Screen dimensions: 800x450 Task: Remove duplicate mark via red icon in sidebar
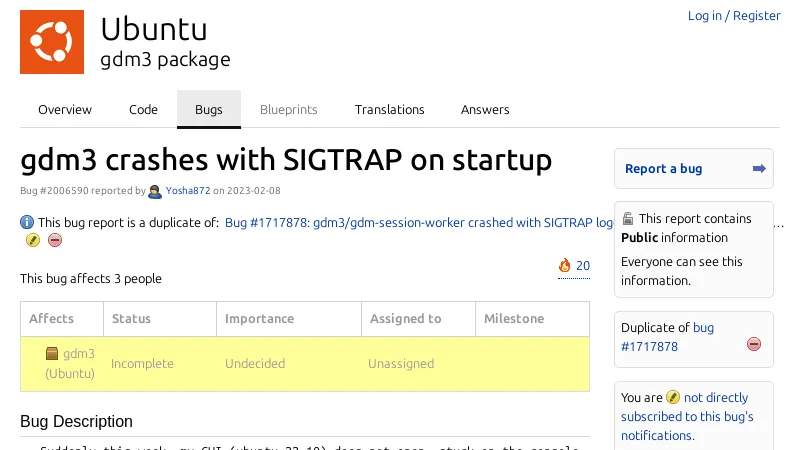click(754, 344)
